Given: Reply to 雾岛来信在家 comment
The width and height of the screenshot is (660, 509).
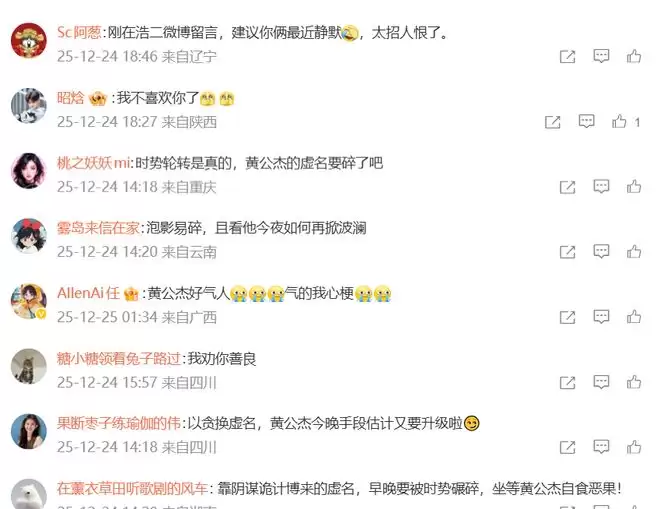Looking at the screenshot, I should coord(601,252).
